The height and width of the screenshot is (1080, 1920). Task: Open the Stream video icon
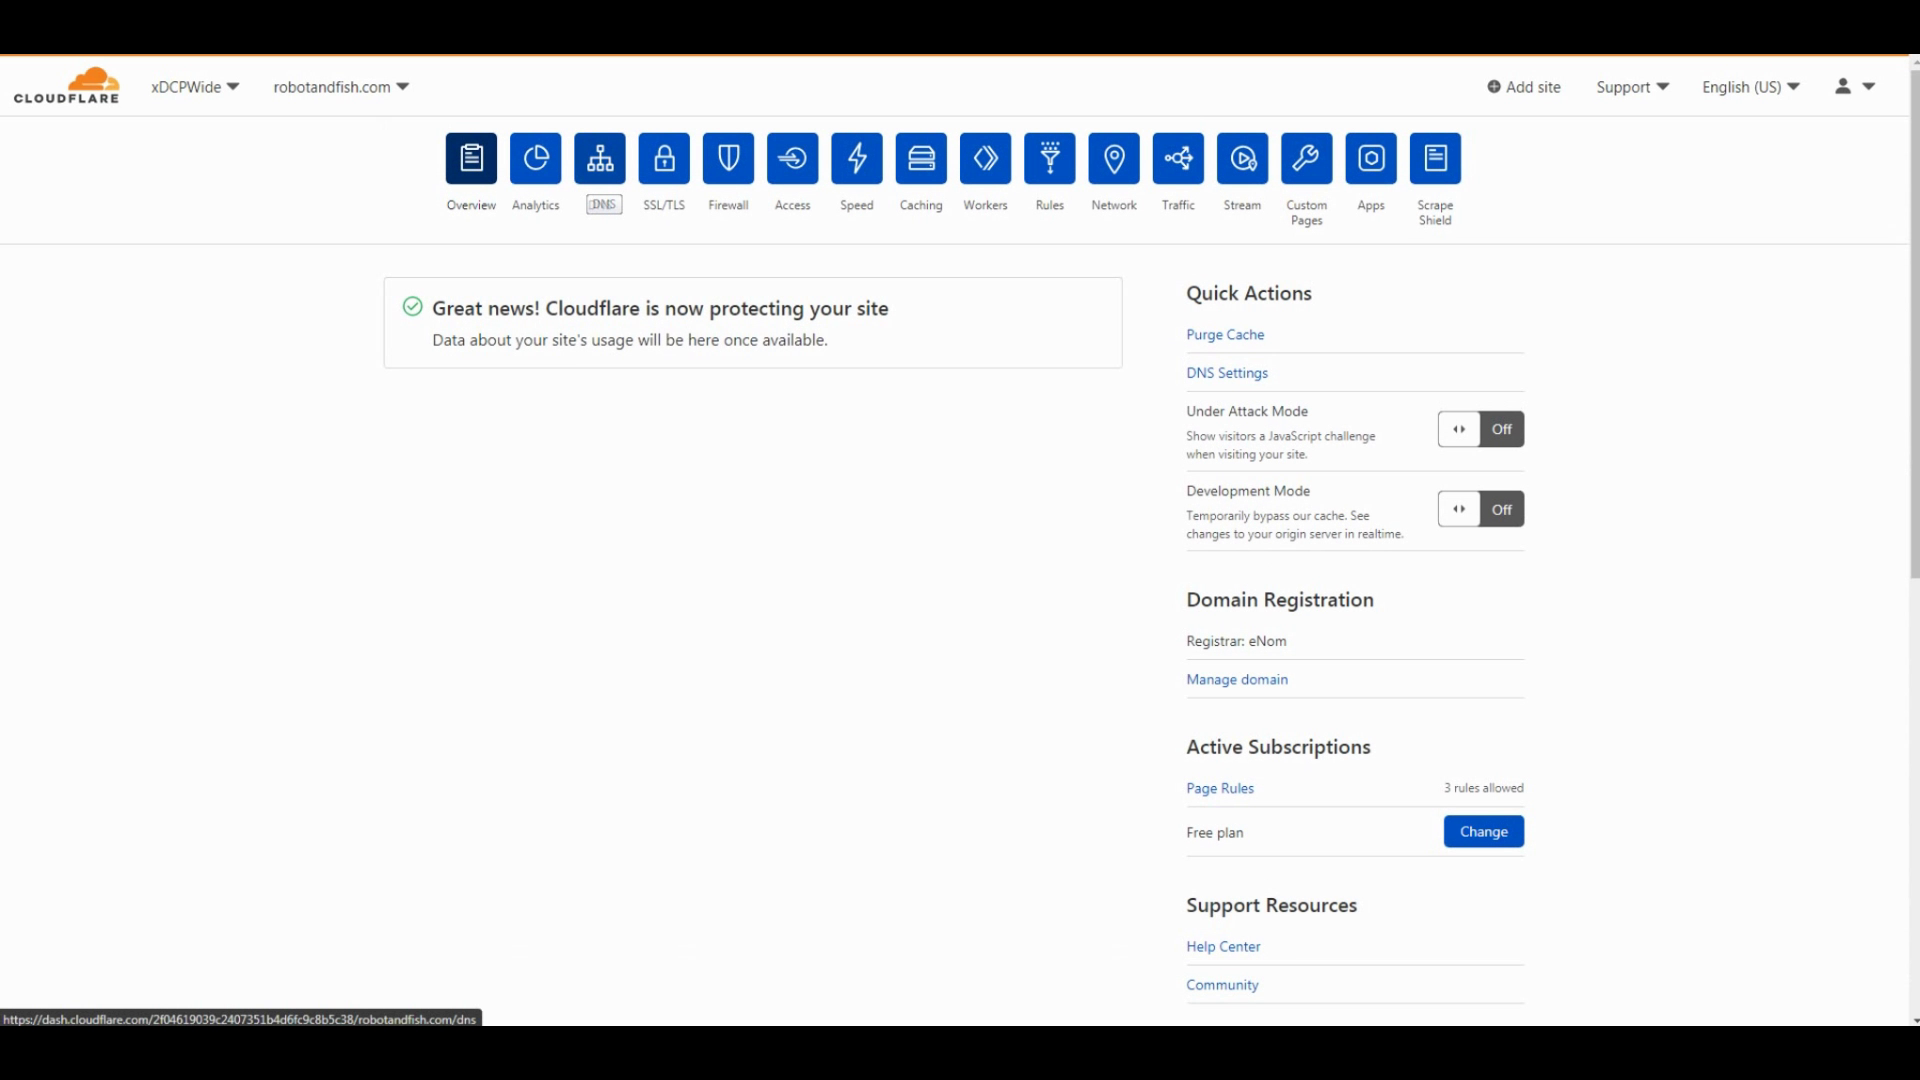[1242, 158]
